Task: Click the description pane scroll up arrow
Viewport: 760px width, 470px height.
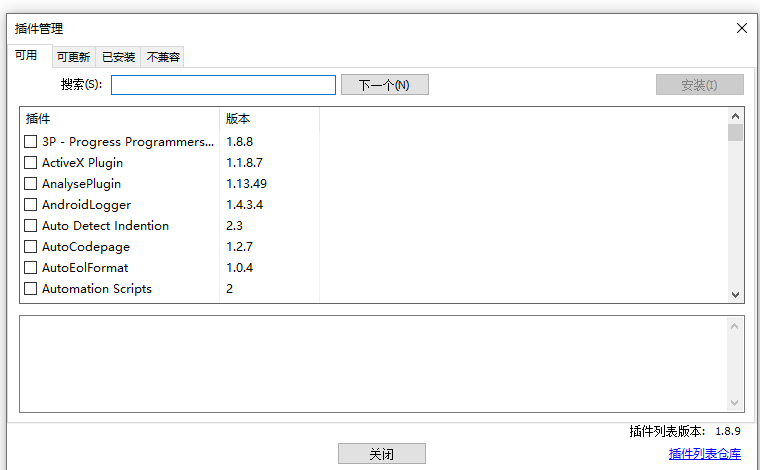Action: click(x=735, y=326)
